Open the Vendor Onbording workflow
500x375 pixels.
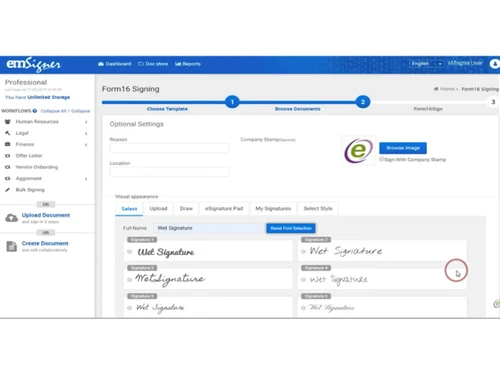37,167
